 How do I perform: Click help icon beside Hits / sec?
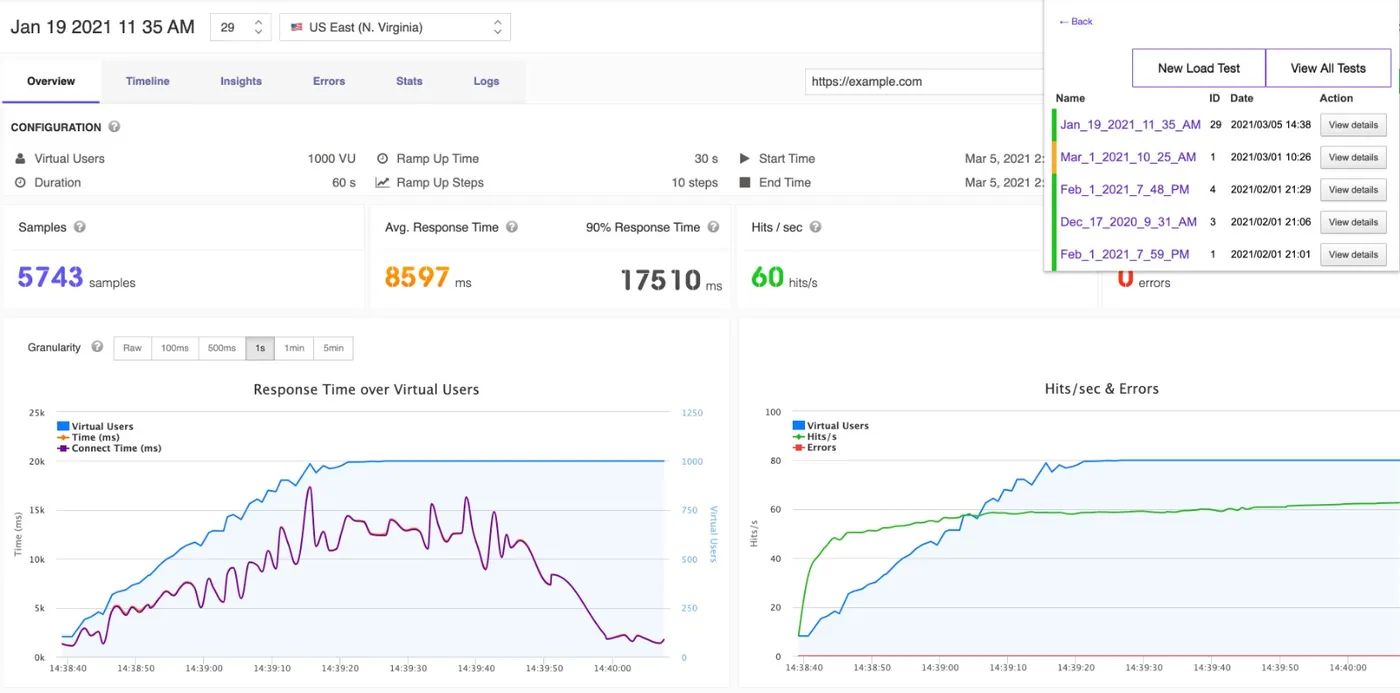[x=816, y=227]
